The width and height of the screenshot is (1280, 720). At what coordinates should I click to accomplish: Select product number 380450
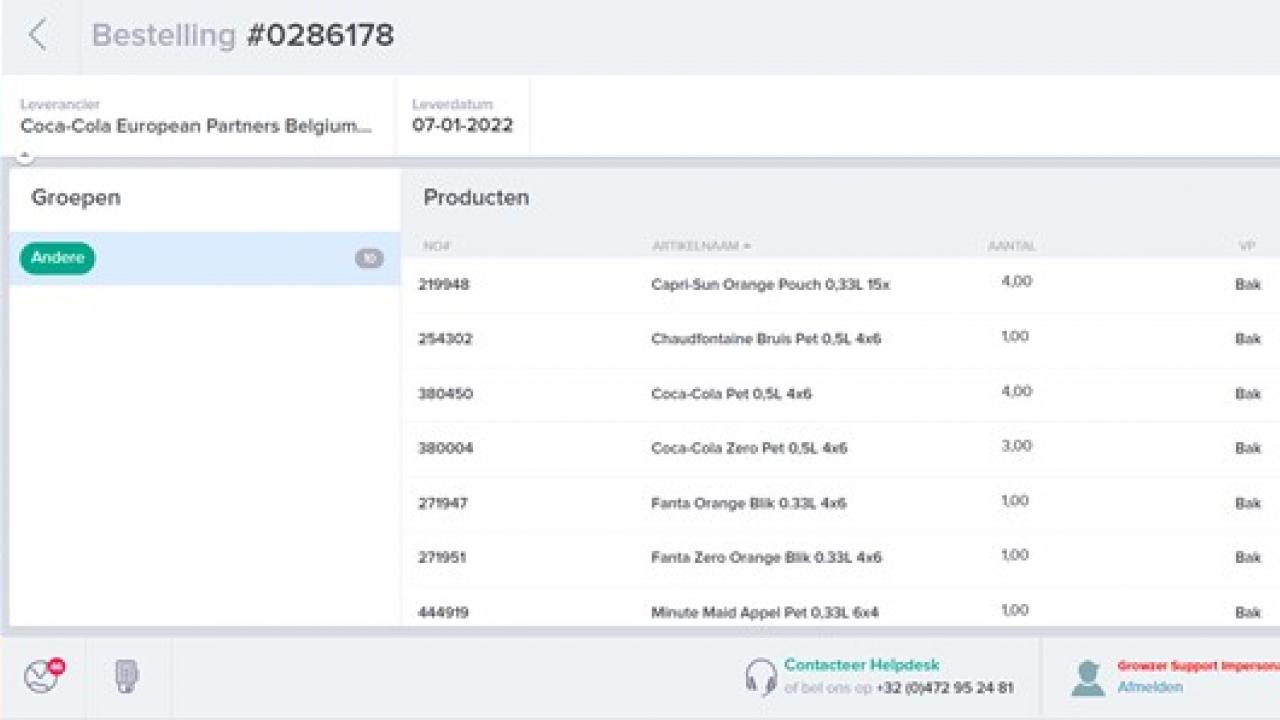445,394
